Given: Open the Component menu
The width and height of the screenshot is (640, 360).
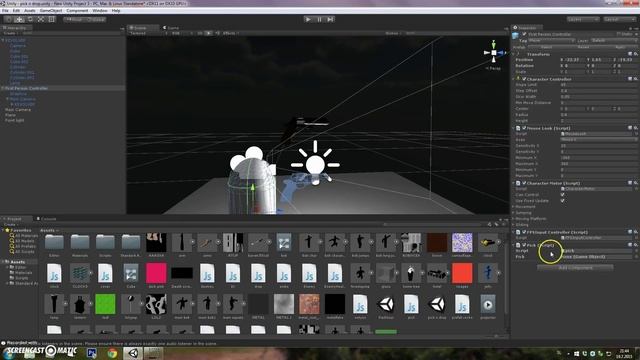Looking at the screenshot, I should pyautogui.click(x=77, y=11).
